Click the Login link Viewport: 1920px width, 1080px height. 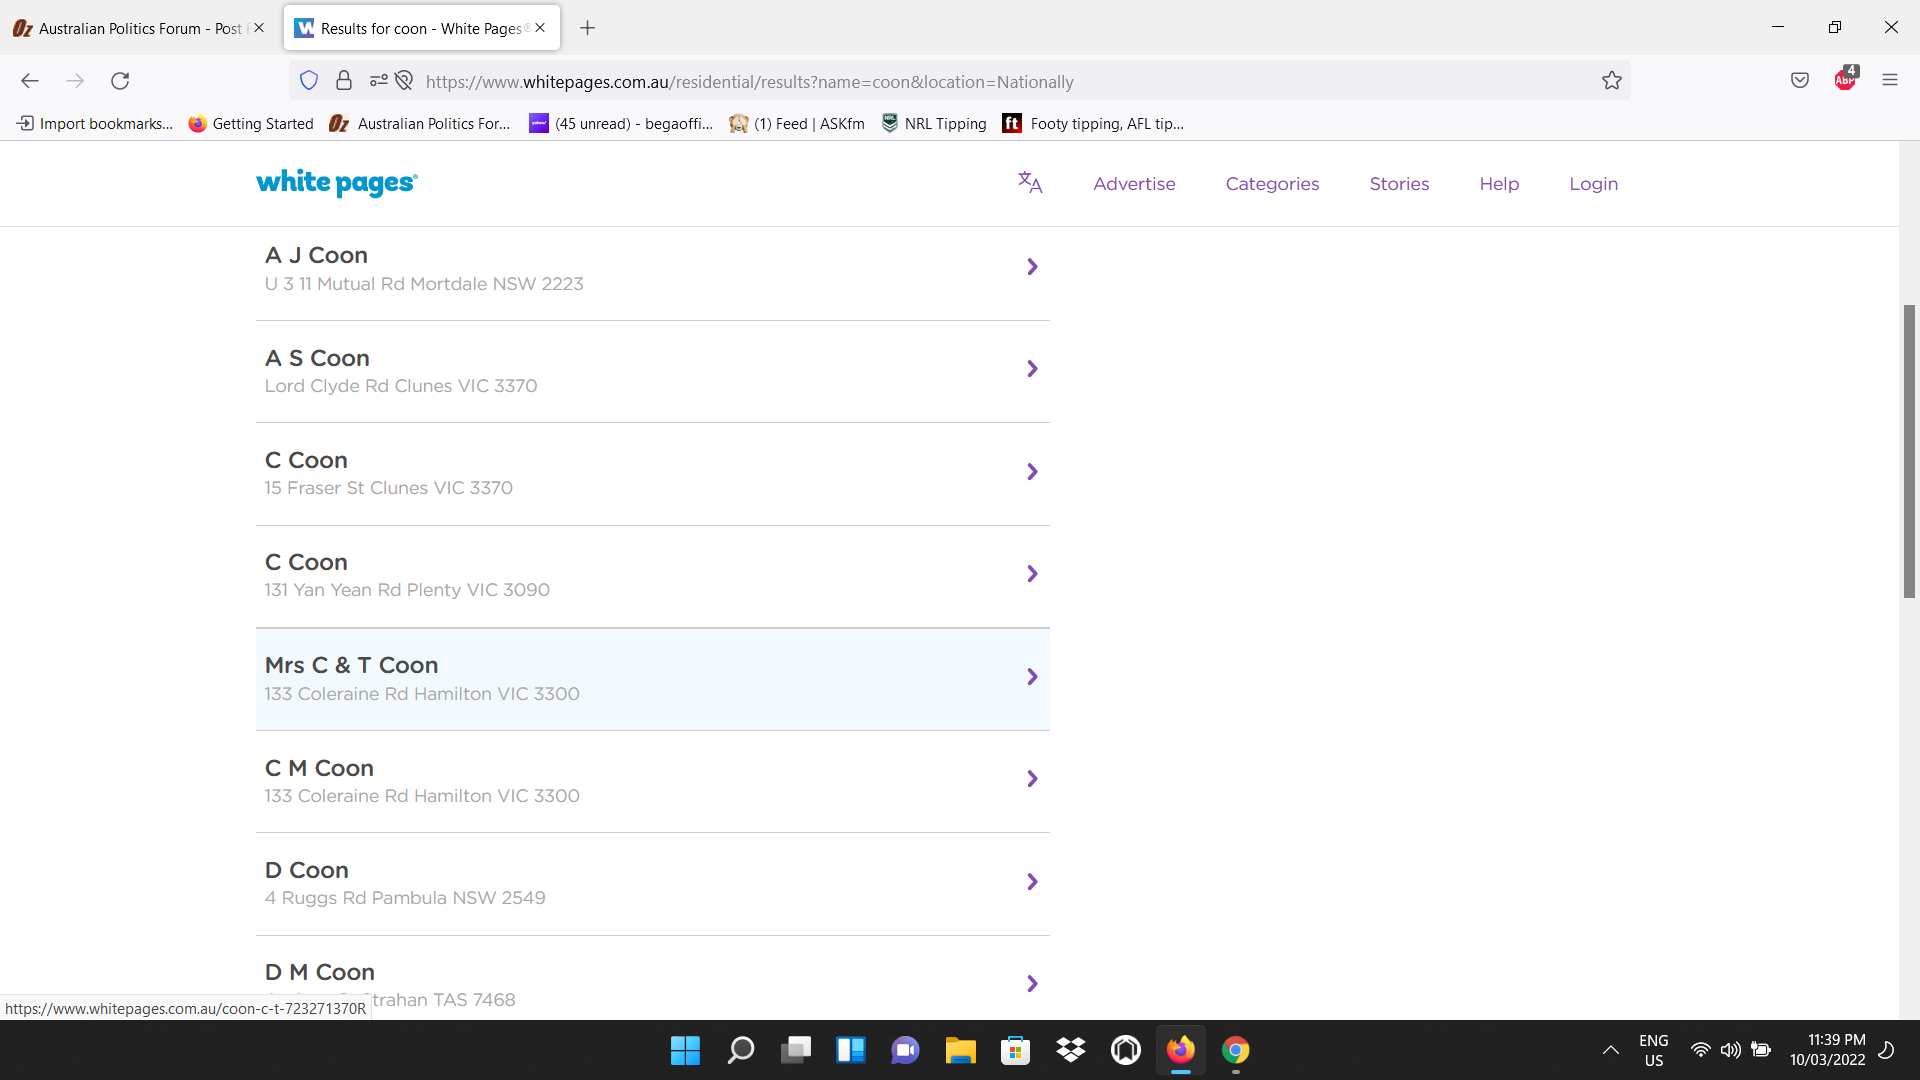tap(1593, 184)
